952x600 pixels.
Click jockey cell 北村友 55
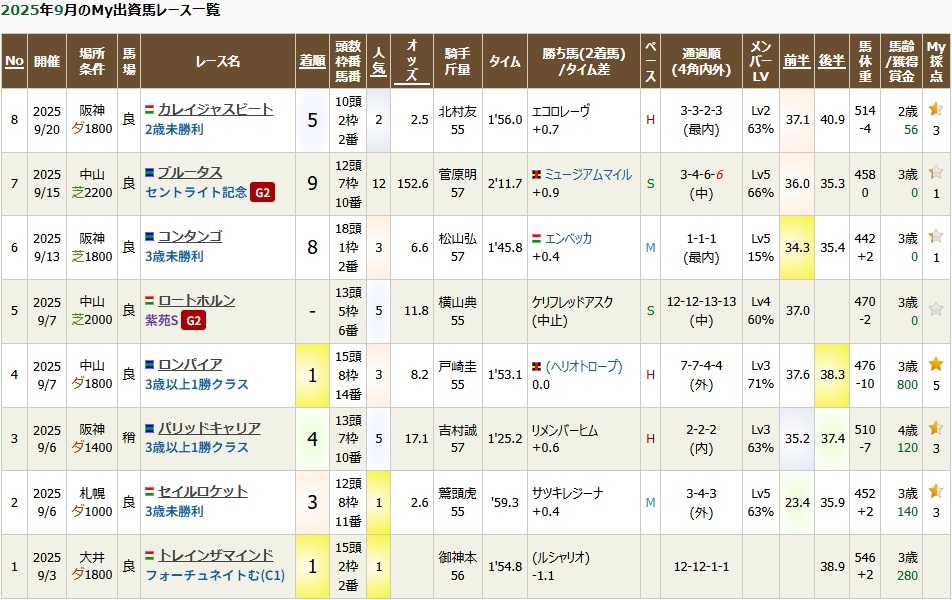pyautogui.click(x=458, y=120)
